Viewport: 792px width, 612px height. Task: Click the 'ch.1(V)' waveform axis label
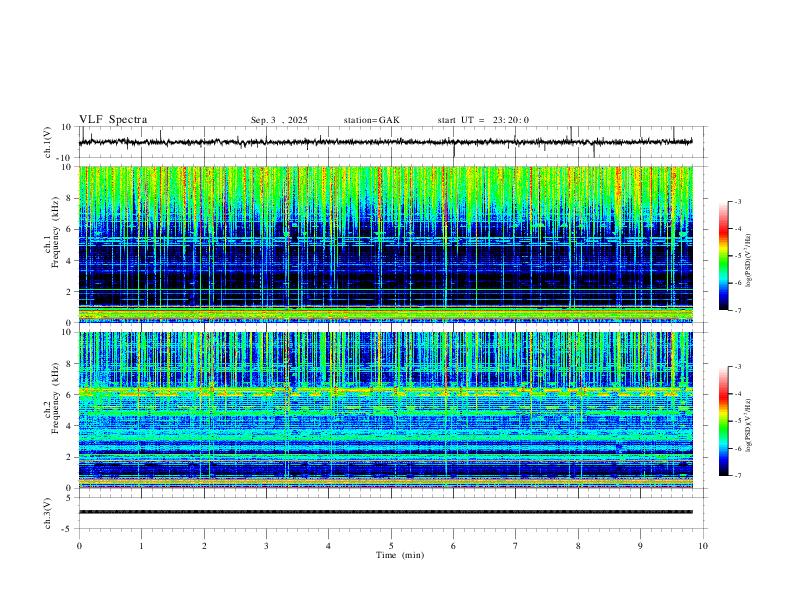pyautogui.click(x=48, y=142)
